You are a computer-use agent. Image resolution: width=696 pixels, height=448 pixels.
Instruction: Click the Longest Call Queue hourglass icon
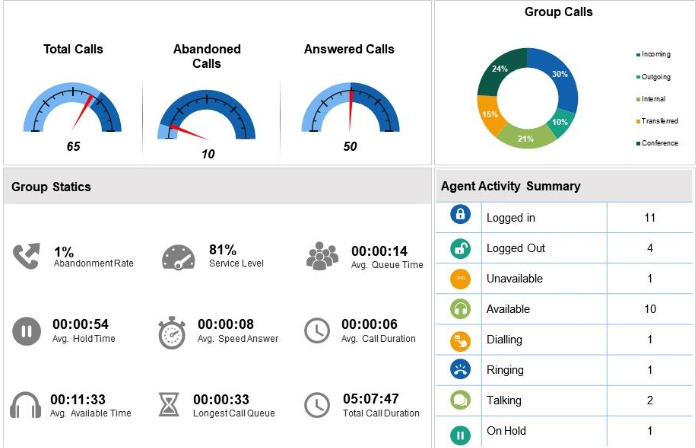pyautogui.click(x=169, y=405)
